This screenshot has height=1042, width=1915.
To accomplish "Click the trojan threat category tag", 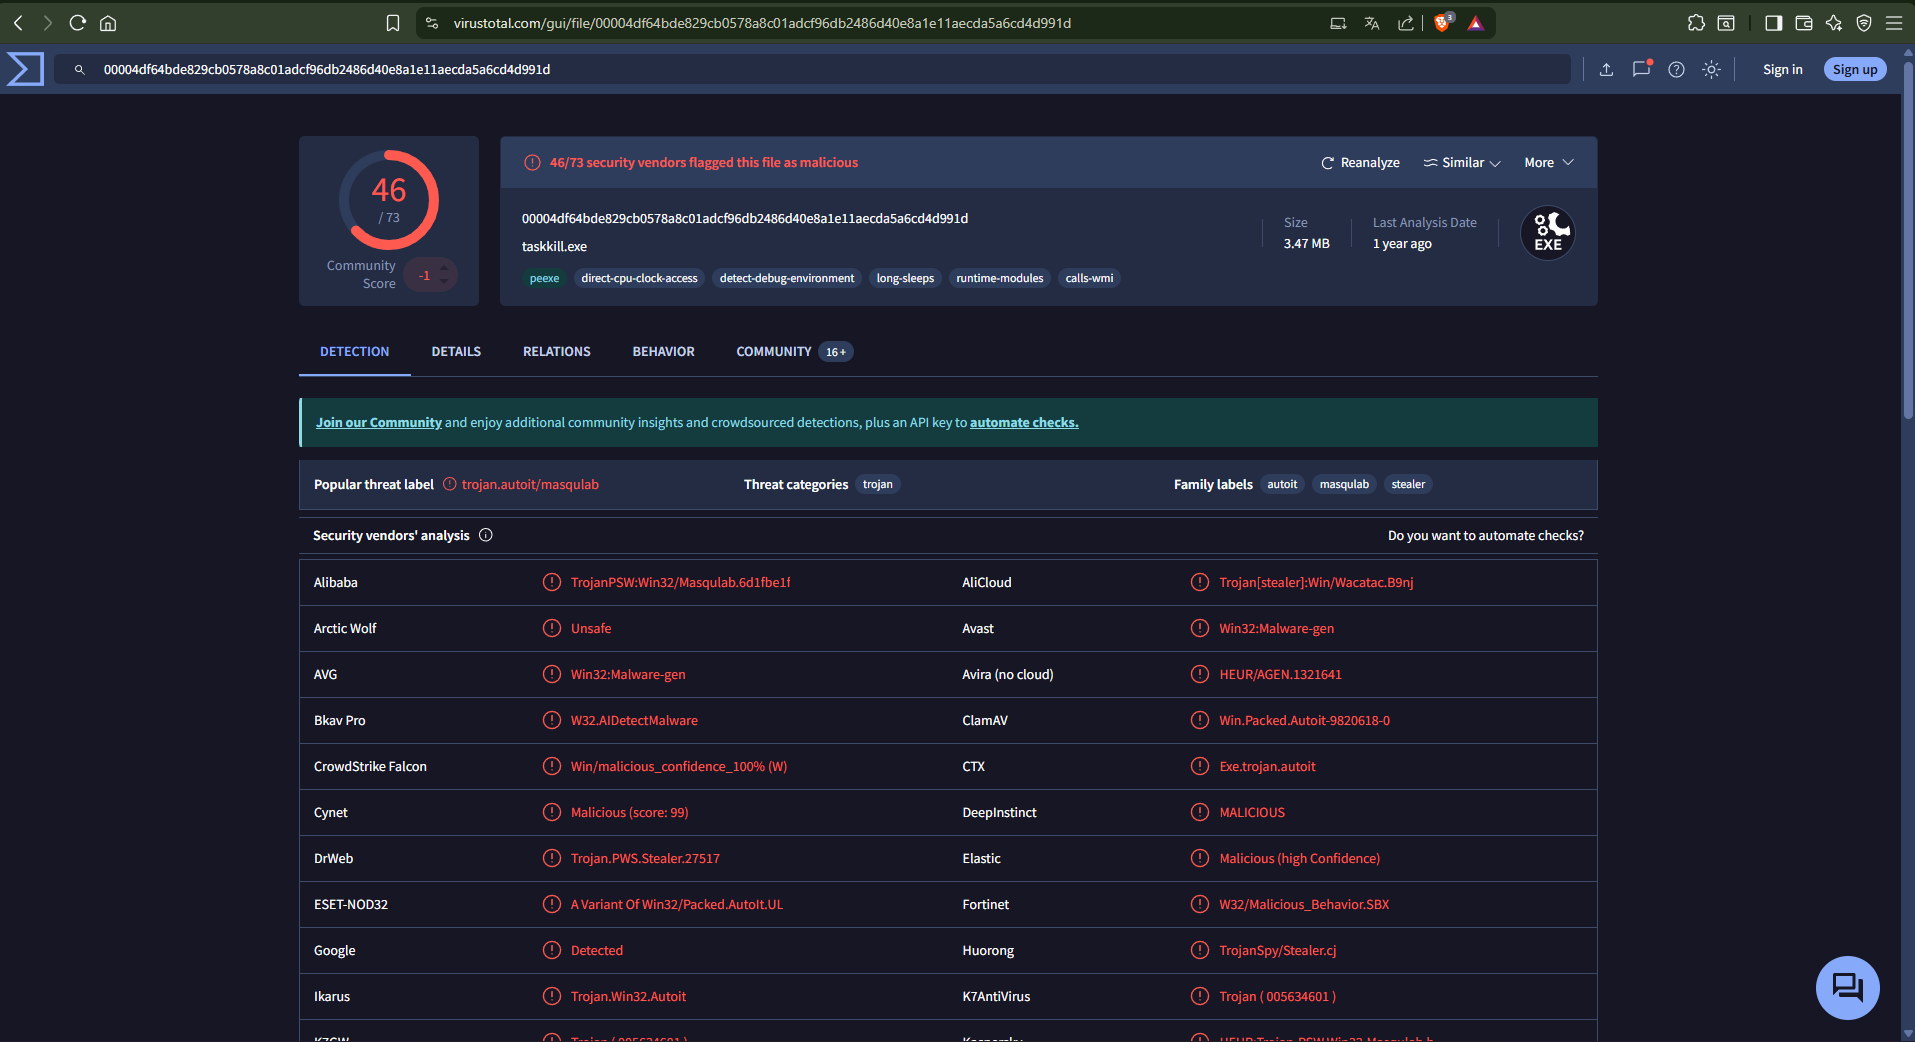I will (x=878, y=484).
